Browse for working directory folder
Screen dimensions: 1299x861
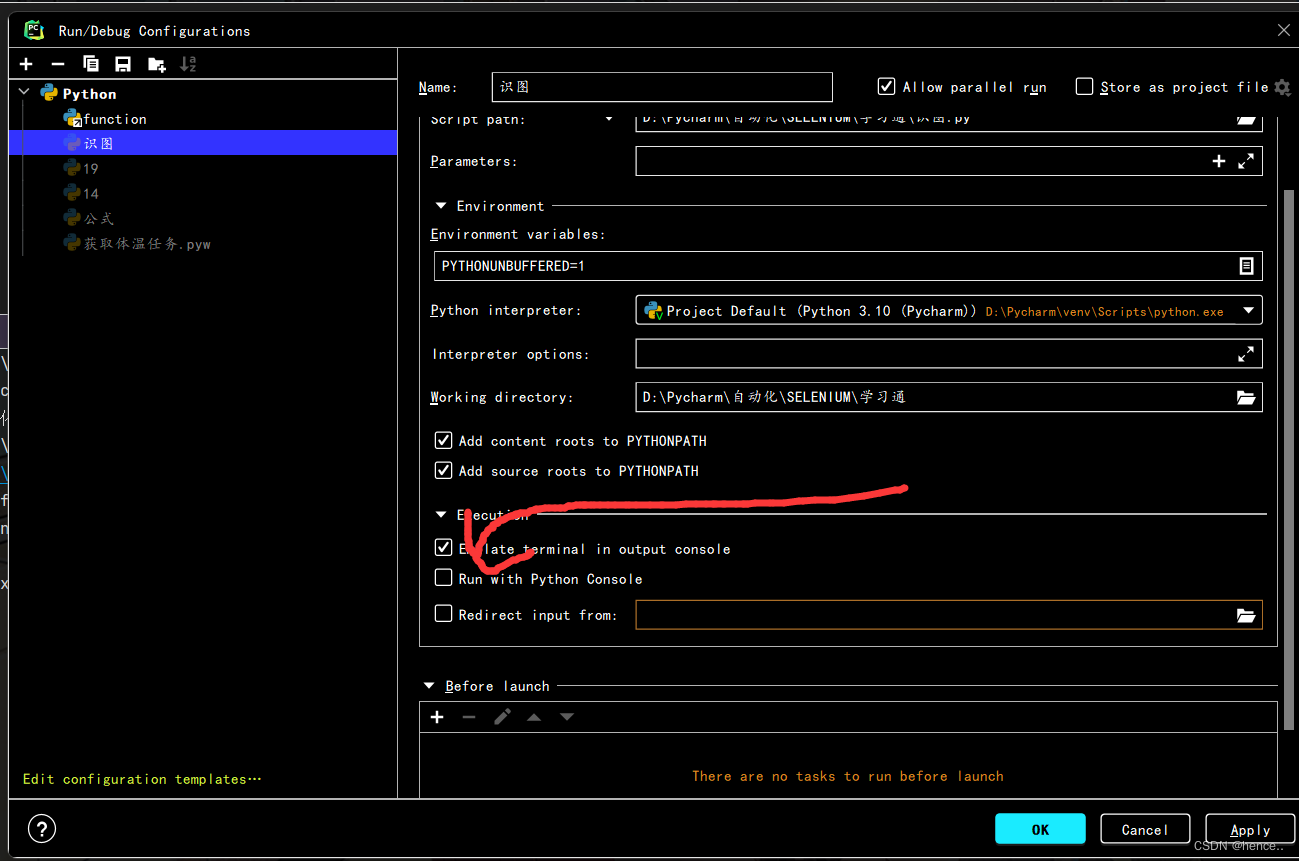(x=1246, y=397)
